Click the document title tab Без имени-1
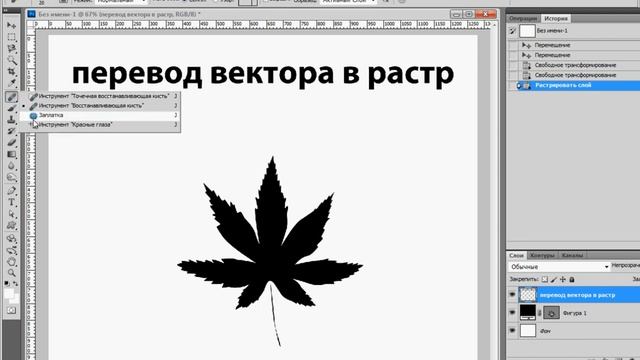The image size is (640, 360). tap(119, 14)
